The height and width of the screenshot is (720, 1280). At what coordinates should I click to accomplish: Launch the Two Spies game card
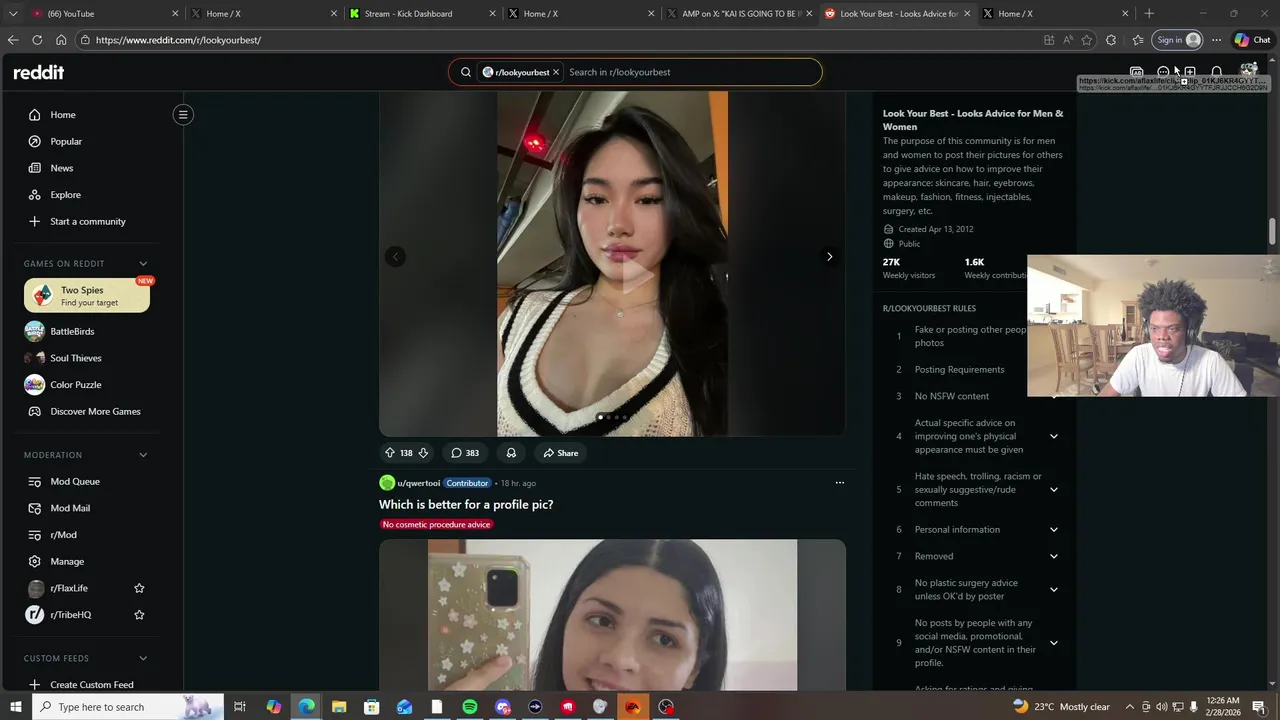(87, 296)
